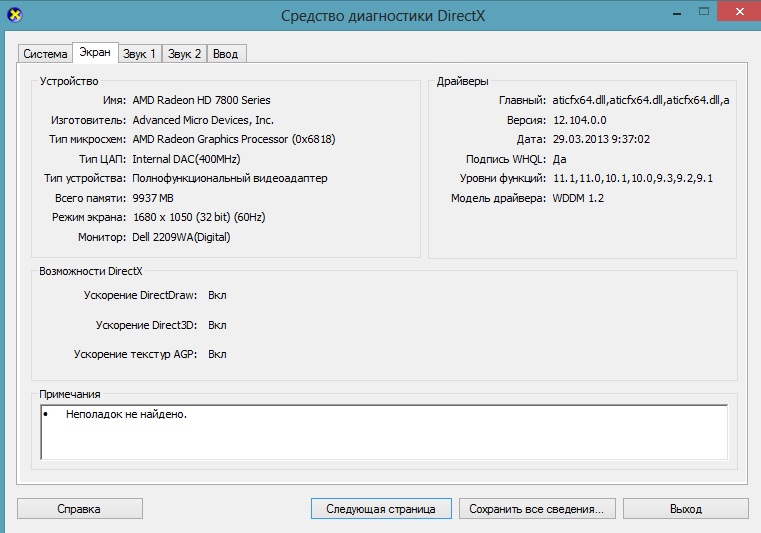The image size is (761, 533).
Task: Open the Ввод tab
Action: [x=226, y=54]
